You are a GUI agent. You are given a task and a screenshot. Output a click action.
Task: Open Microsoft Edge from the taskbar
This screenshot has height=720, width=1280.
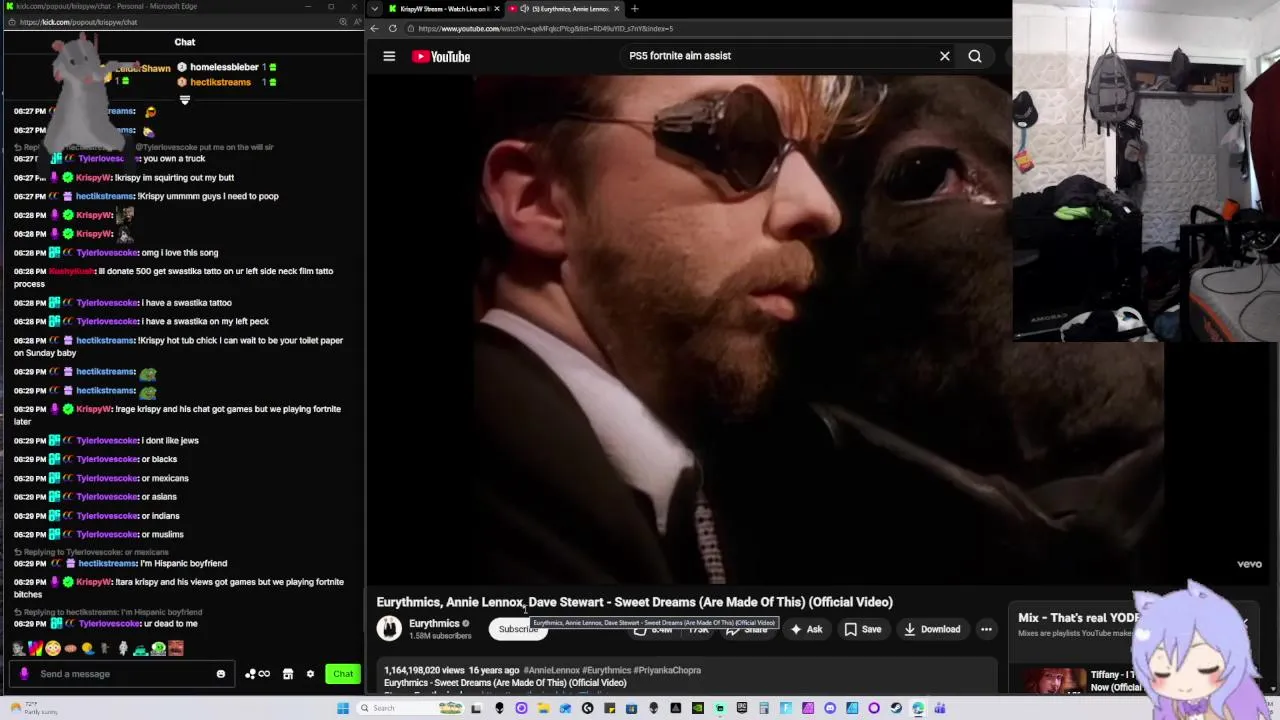point(918,708)
